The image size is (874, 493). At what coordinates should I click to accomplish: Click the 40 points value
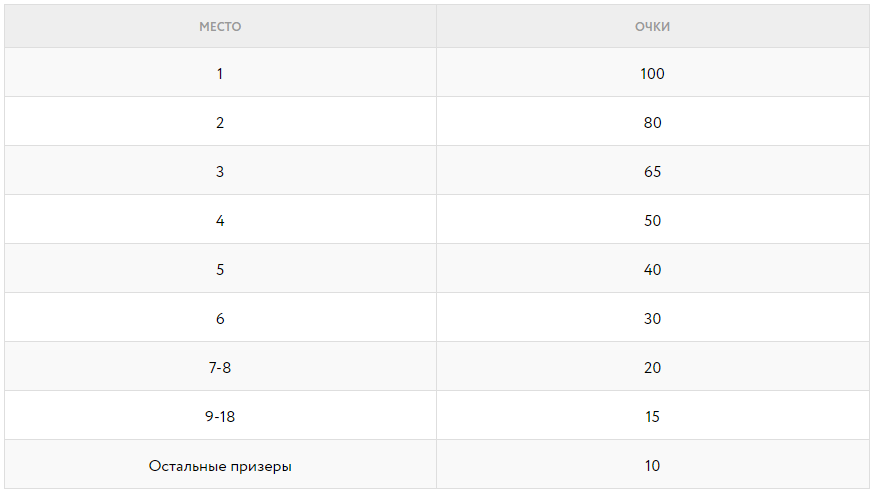pos(652,270)
